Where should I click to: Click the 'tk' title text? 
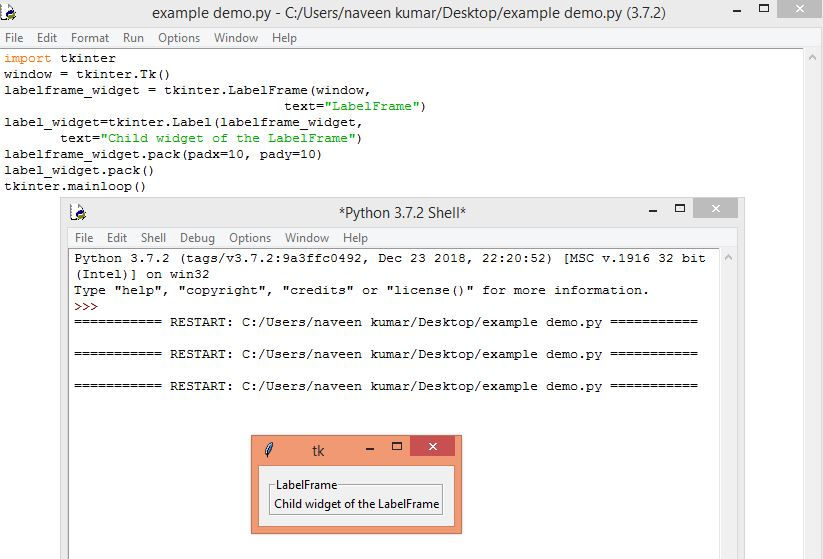pos(318,451)
